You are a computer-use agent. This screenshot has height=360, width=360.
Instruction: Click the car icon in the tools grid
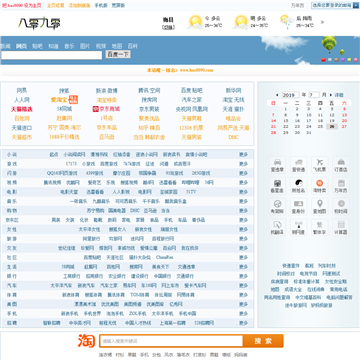click(x=277, y=162)
